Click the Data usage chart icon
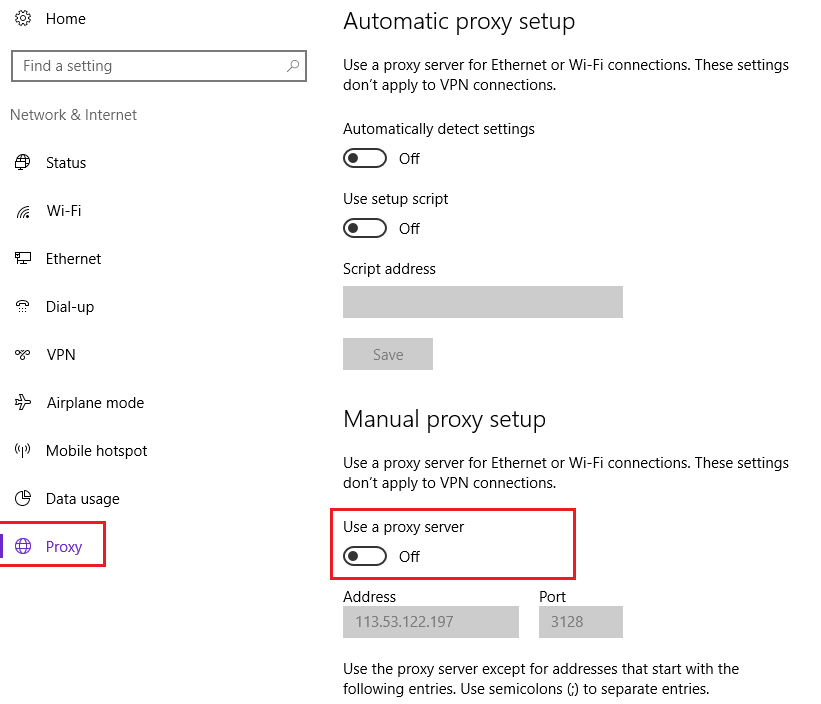Image resolution: width=821 pixels, height=704 pixels. coord(23,499)
